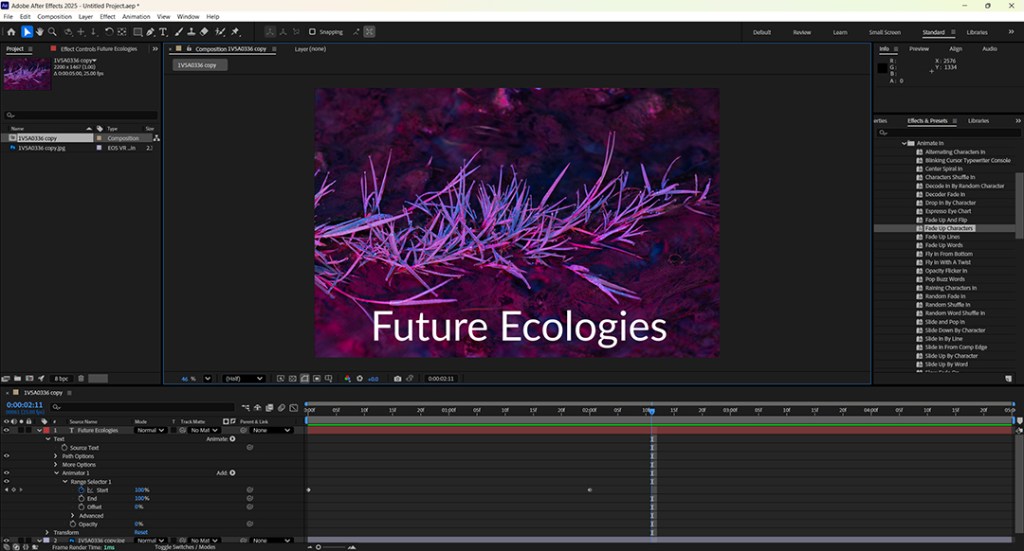Switch to the Libraries panel tab
This screenshot has height=551, width=1024.
click(978, 121)
